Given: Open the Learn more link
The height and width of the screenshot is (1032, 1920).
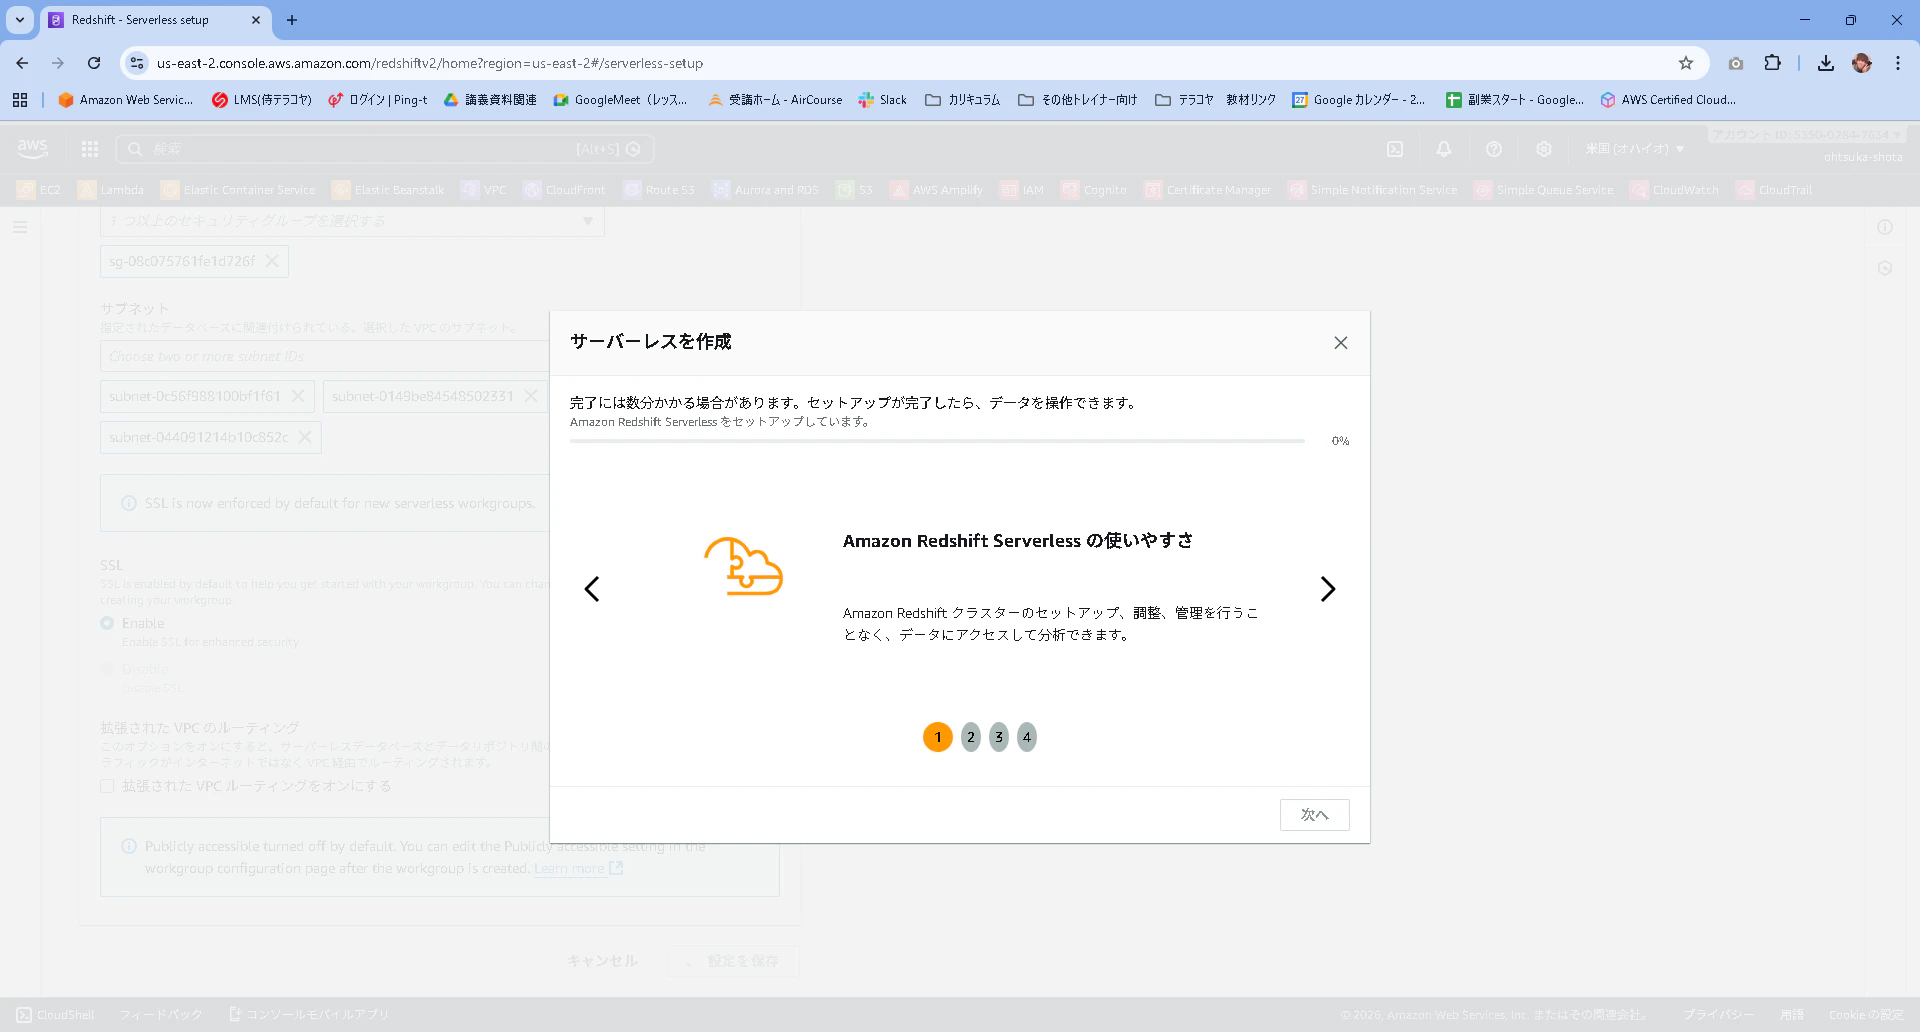Looking at the screenshot, I should coord(578,868).
